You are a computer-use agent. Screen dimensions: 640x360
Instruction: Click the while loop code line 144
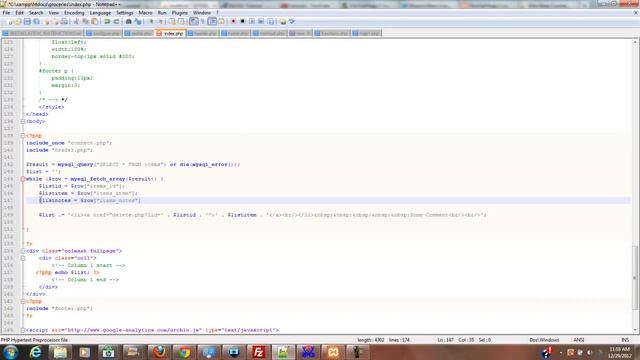[x=95, y=179]
